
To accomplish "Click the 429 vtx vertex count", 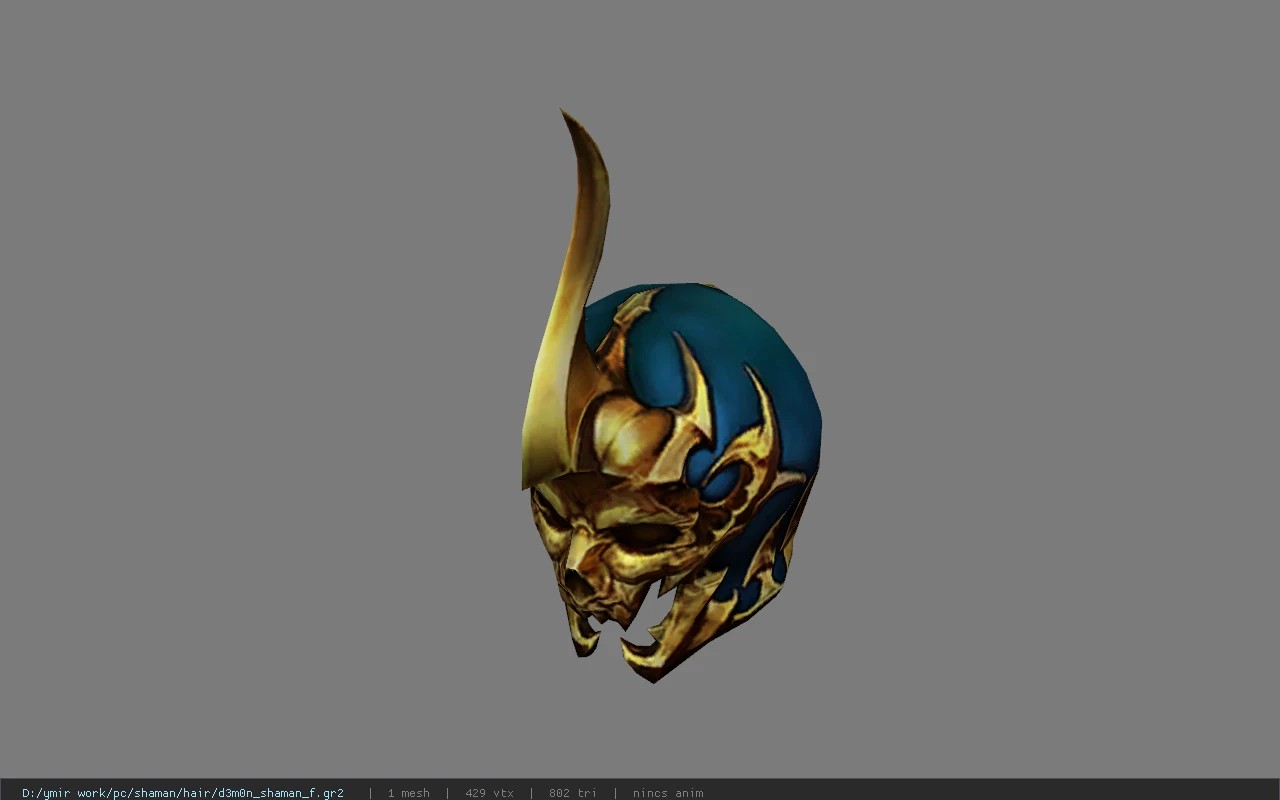I will 489,793.
